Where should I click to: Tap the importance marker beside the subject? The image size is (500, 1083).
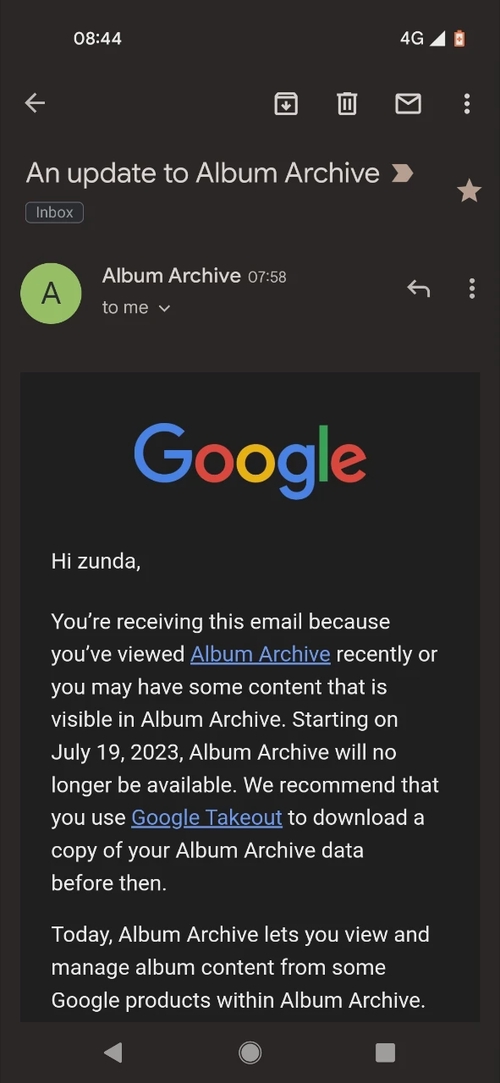[x=402, y=173]
